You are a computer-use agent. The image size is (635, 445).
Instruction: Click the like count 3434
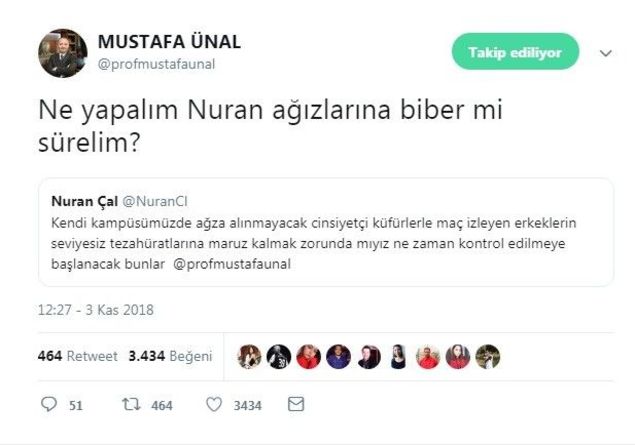[247, 405]
